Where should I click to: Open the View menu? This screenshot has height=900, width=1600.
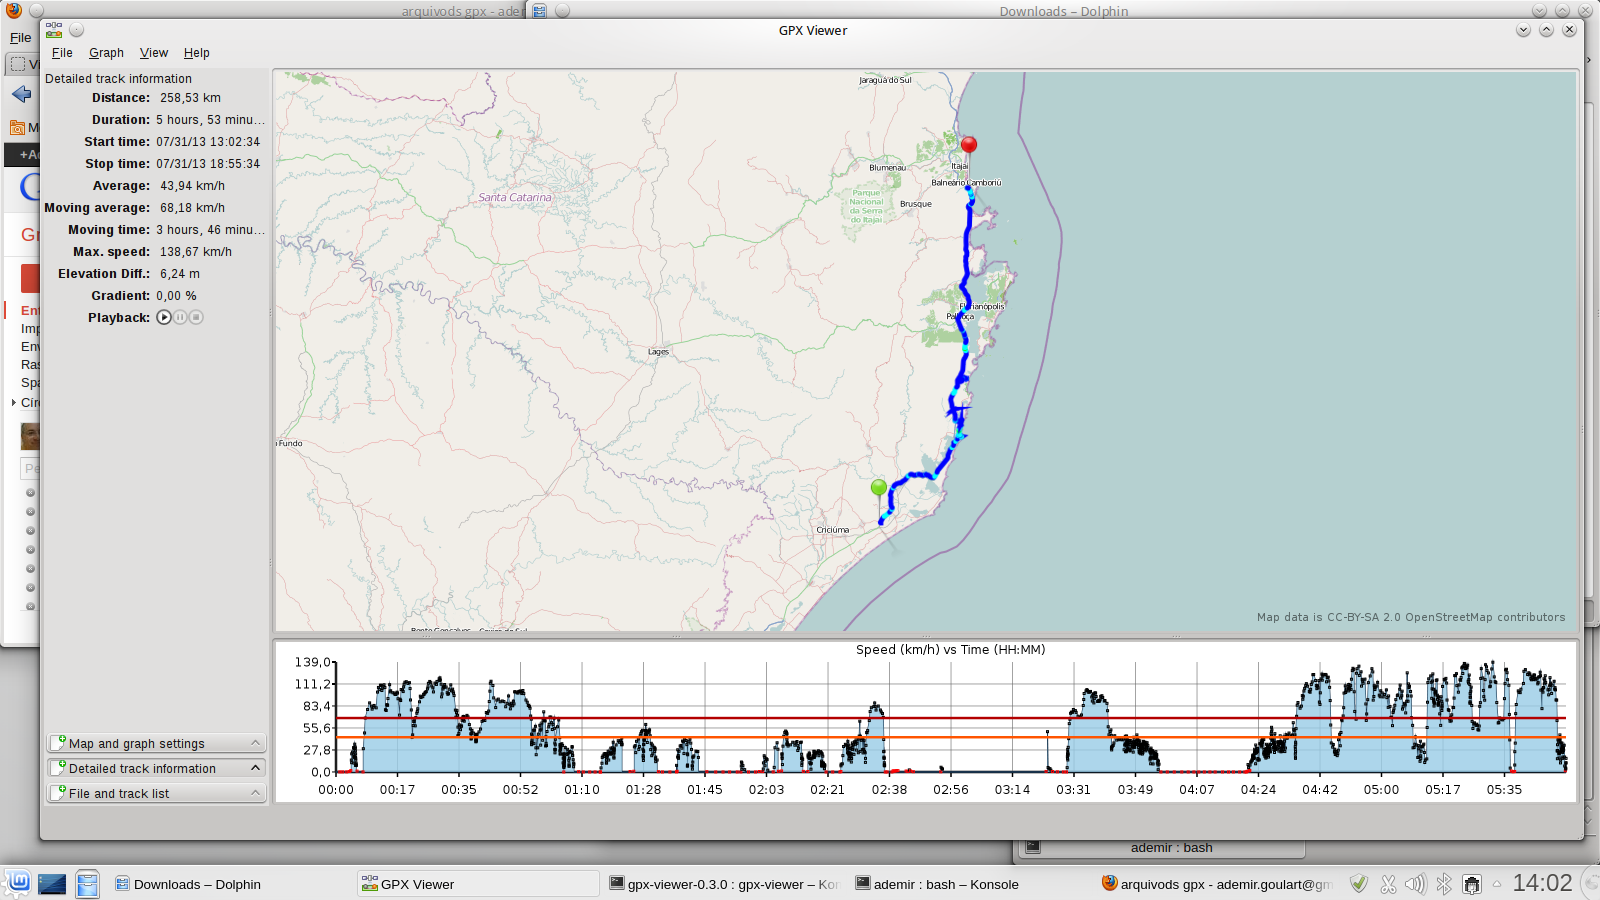pos(153,53)
